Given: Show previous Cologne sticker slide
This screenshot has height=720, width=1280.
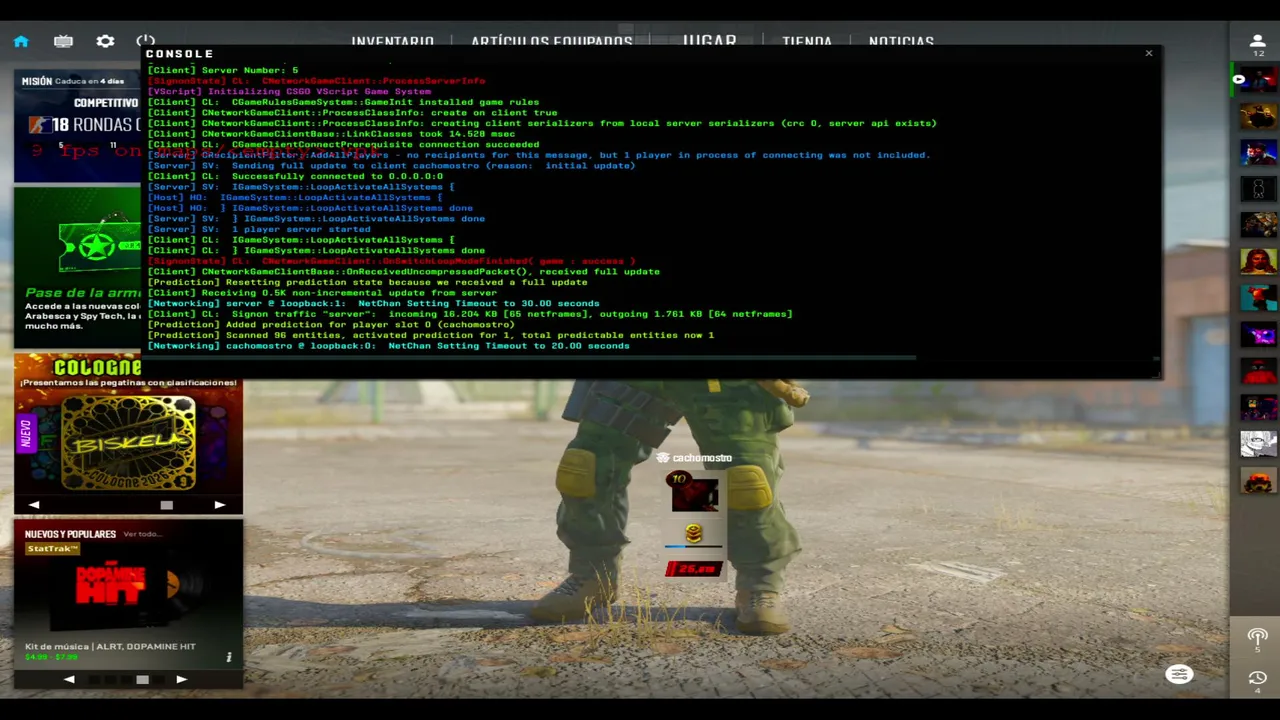Looking at the screenshot, I should (x=34, y=505).
